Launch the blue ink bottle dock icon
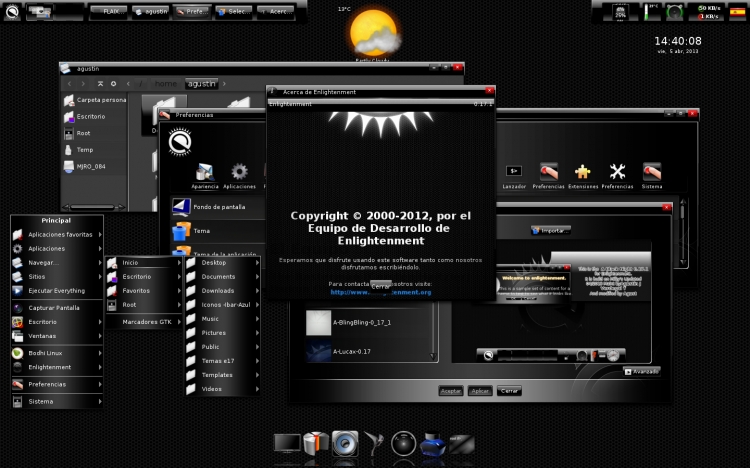750x468 pixels. pos(432,445)
